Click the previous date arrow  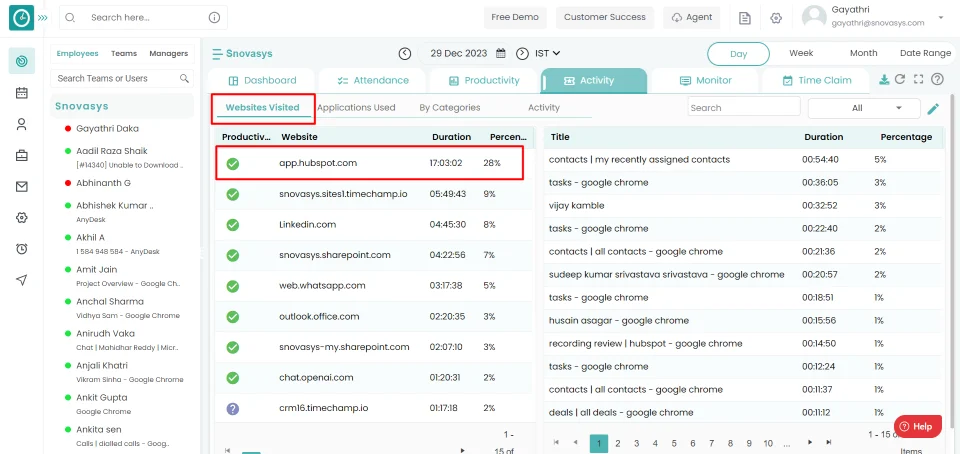(405, 53)
